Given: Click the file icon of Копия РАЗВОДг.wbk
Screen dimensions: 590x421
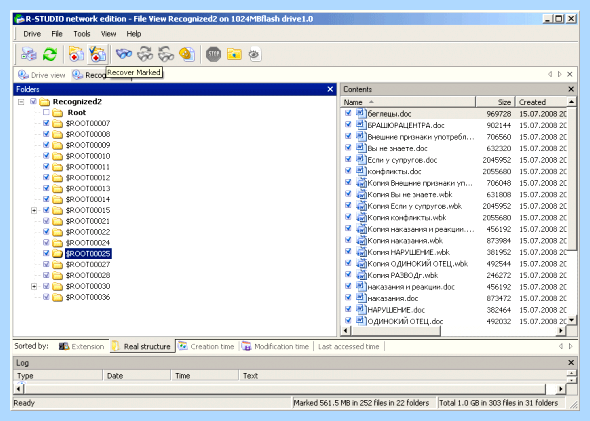Looking at the screenshot, I should tap(361, 275).
